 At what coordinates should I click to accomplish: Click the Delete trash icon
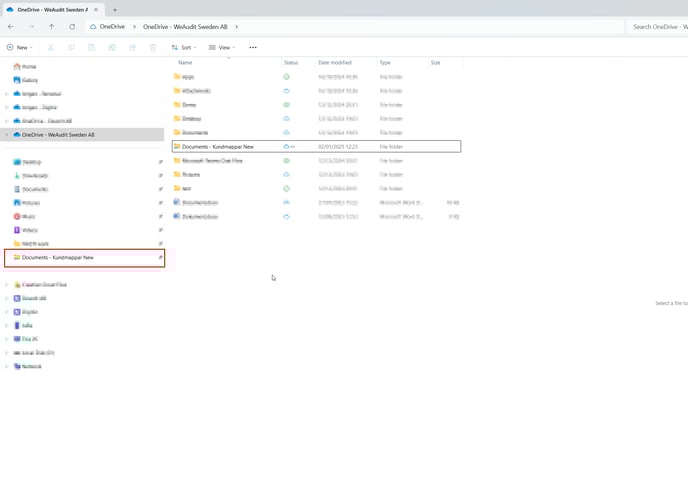[153, 47]
